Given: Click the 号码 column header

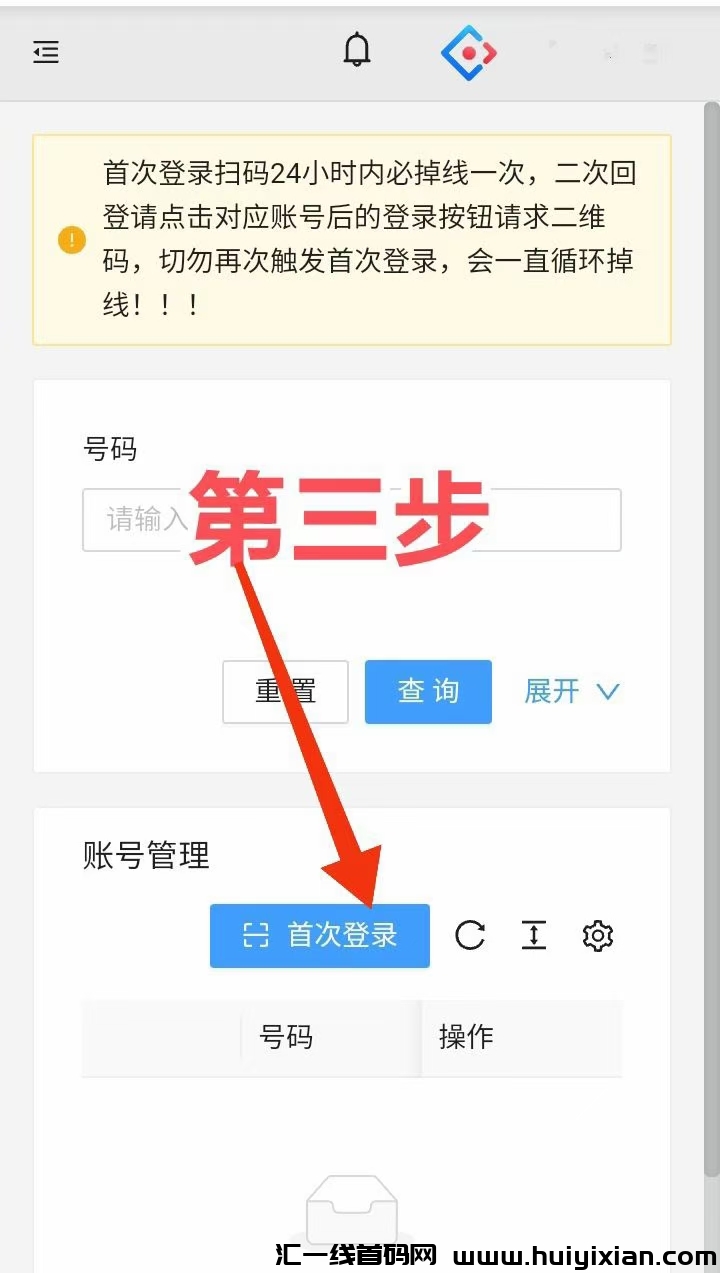Looking at the screenshot, I should tap(286, 1037).
